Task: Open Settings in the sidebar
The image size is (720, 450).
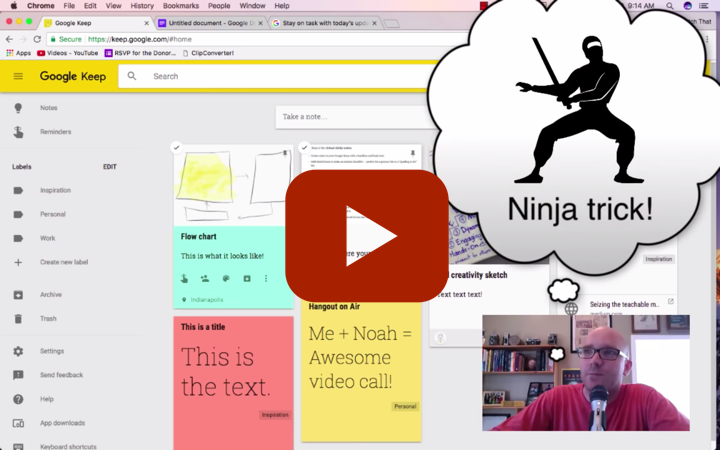Action: coord(52,351)
